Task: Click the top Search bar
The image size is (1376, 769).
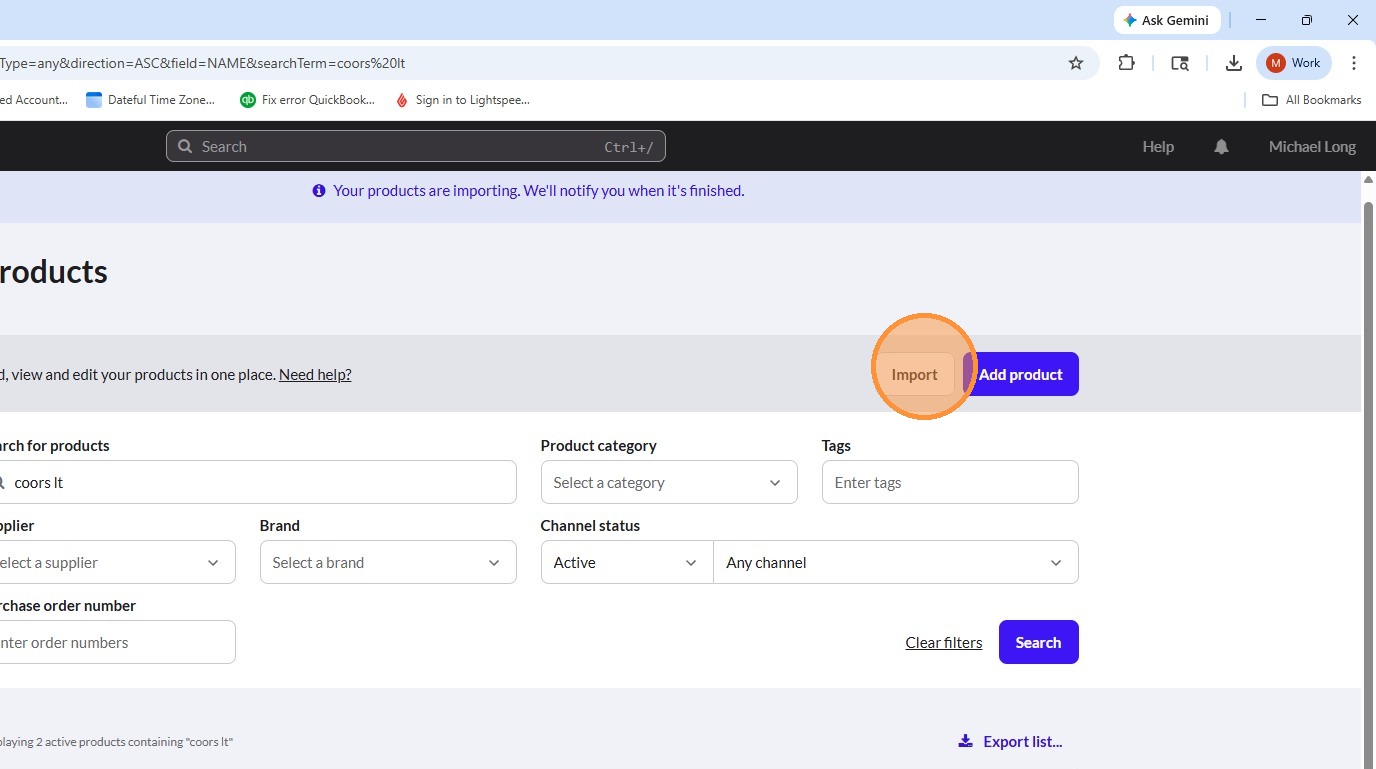Action: click(x=415, y=146)
